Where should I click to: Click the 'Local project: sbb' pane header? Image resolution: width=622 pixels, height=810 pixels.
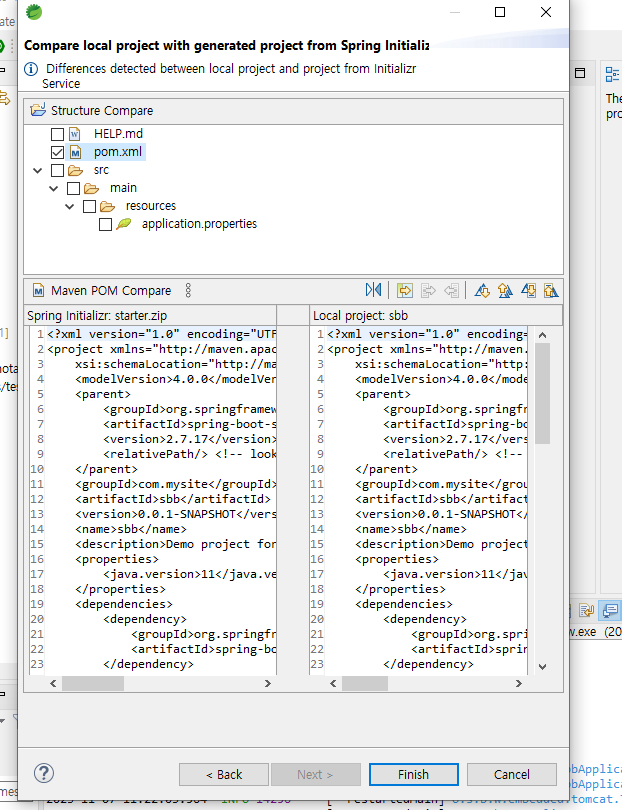pos(436,315)
